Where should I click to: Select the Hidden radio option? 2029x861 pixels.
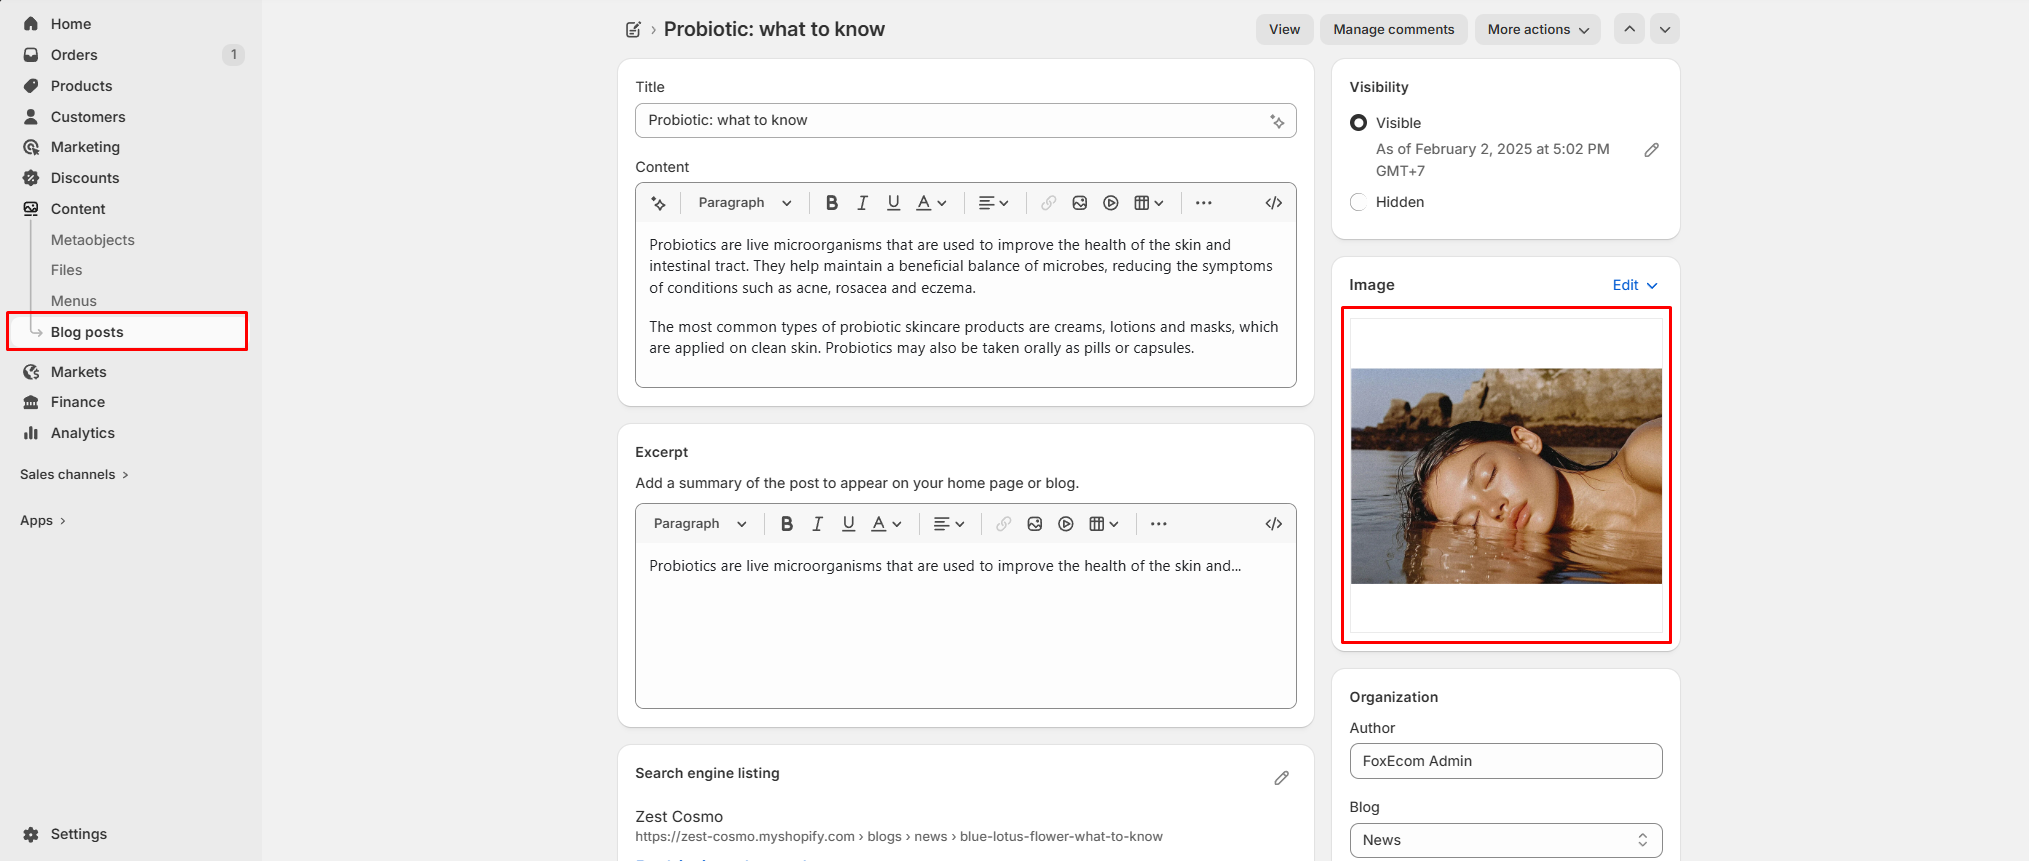[x=1358, y=202]
